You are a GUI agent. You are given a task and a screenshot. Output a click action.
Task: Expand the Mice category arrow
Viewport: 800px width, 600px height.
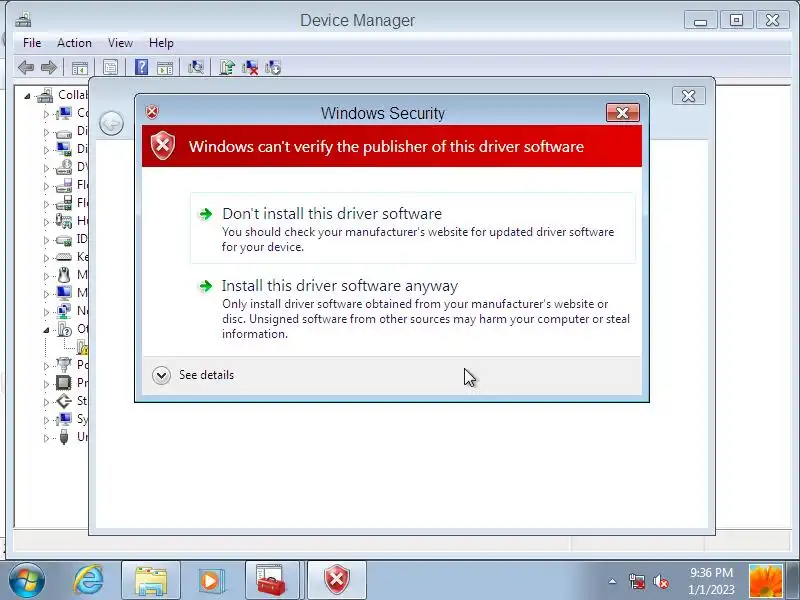(x=46, y=276)
